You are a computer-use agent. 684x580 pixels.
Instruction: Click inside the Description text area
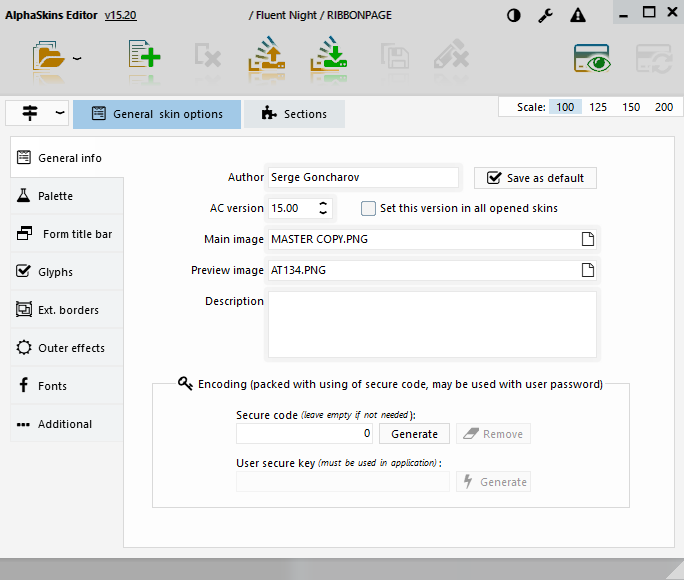(x=432, y=324)
